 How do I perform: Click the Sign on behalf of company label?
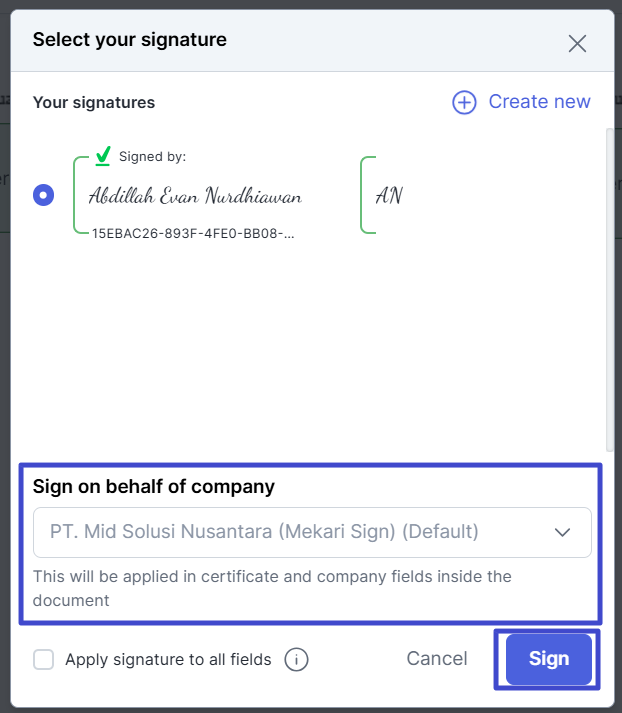click(154, 487)
